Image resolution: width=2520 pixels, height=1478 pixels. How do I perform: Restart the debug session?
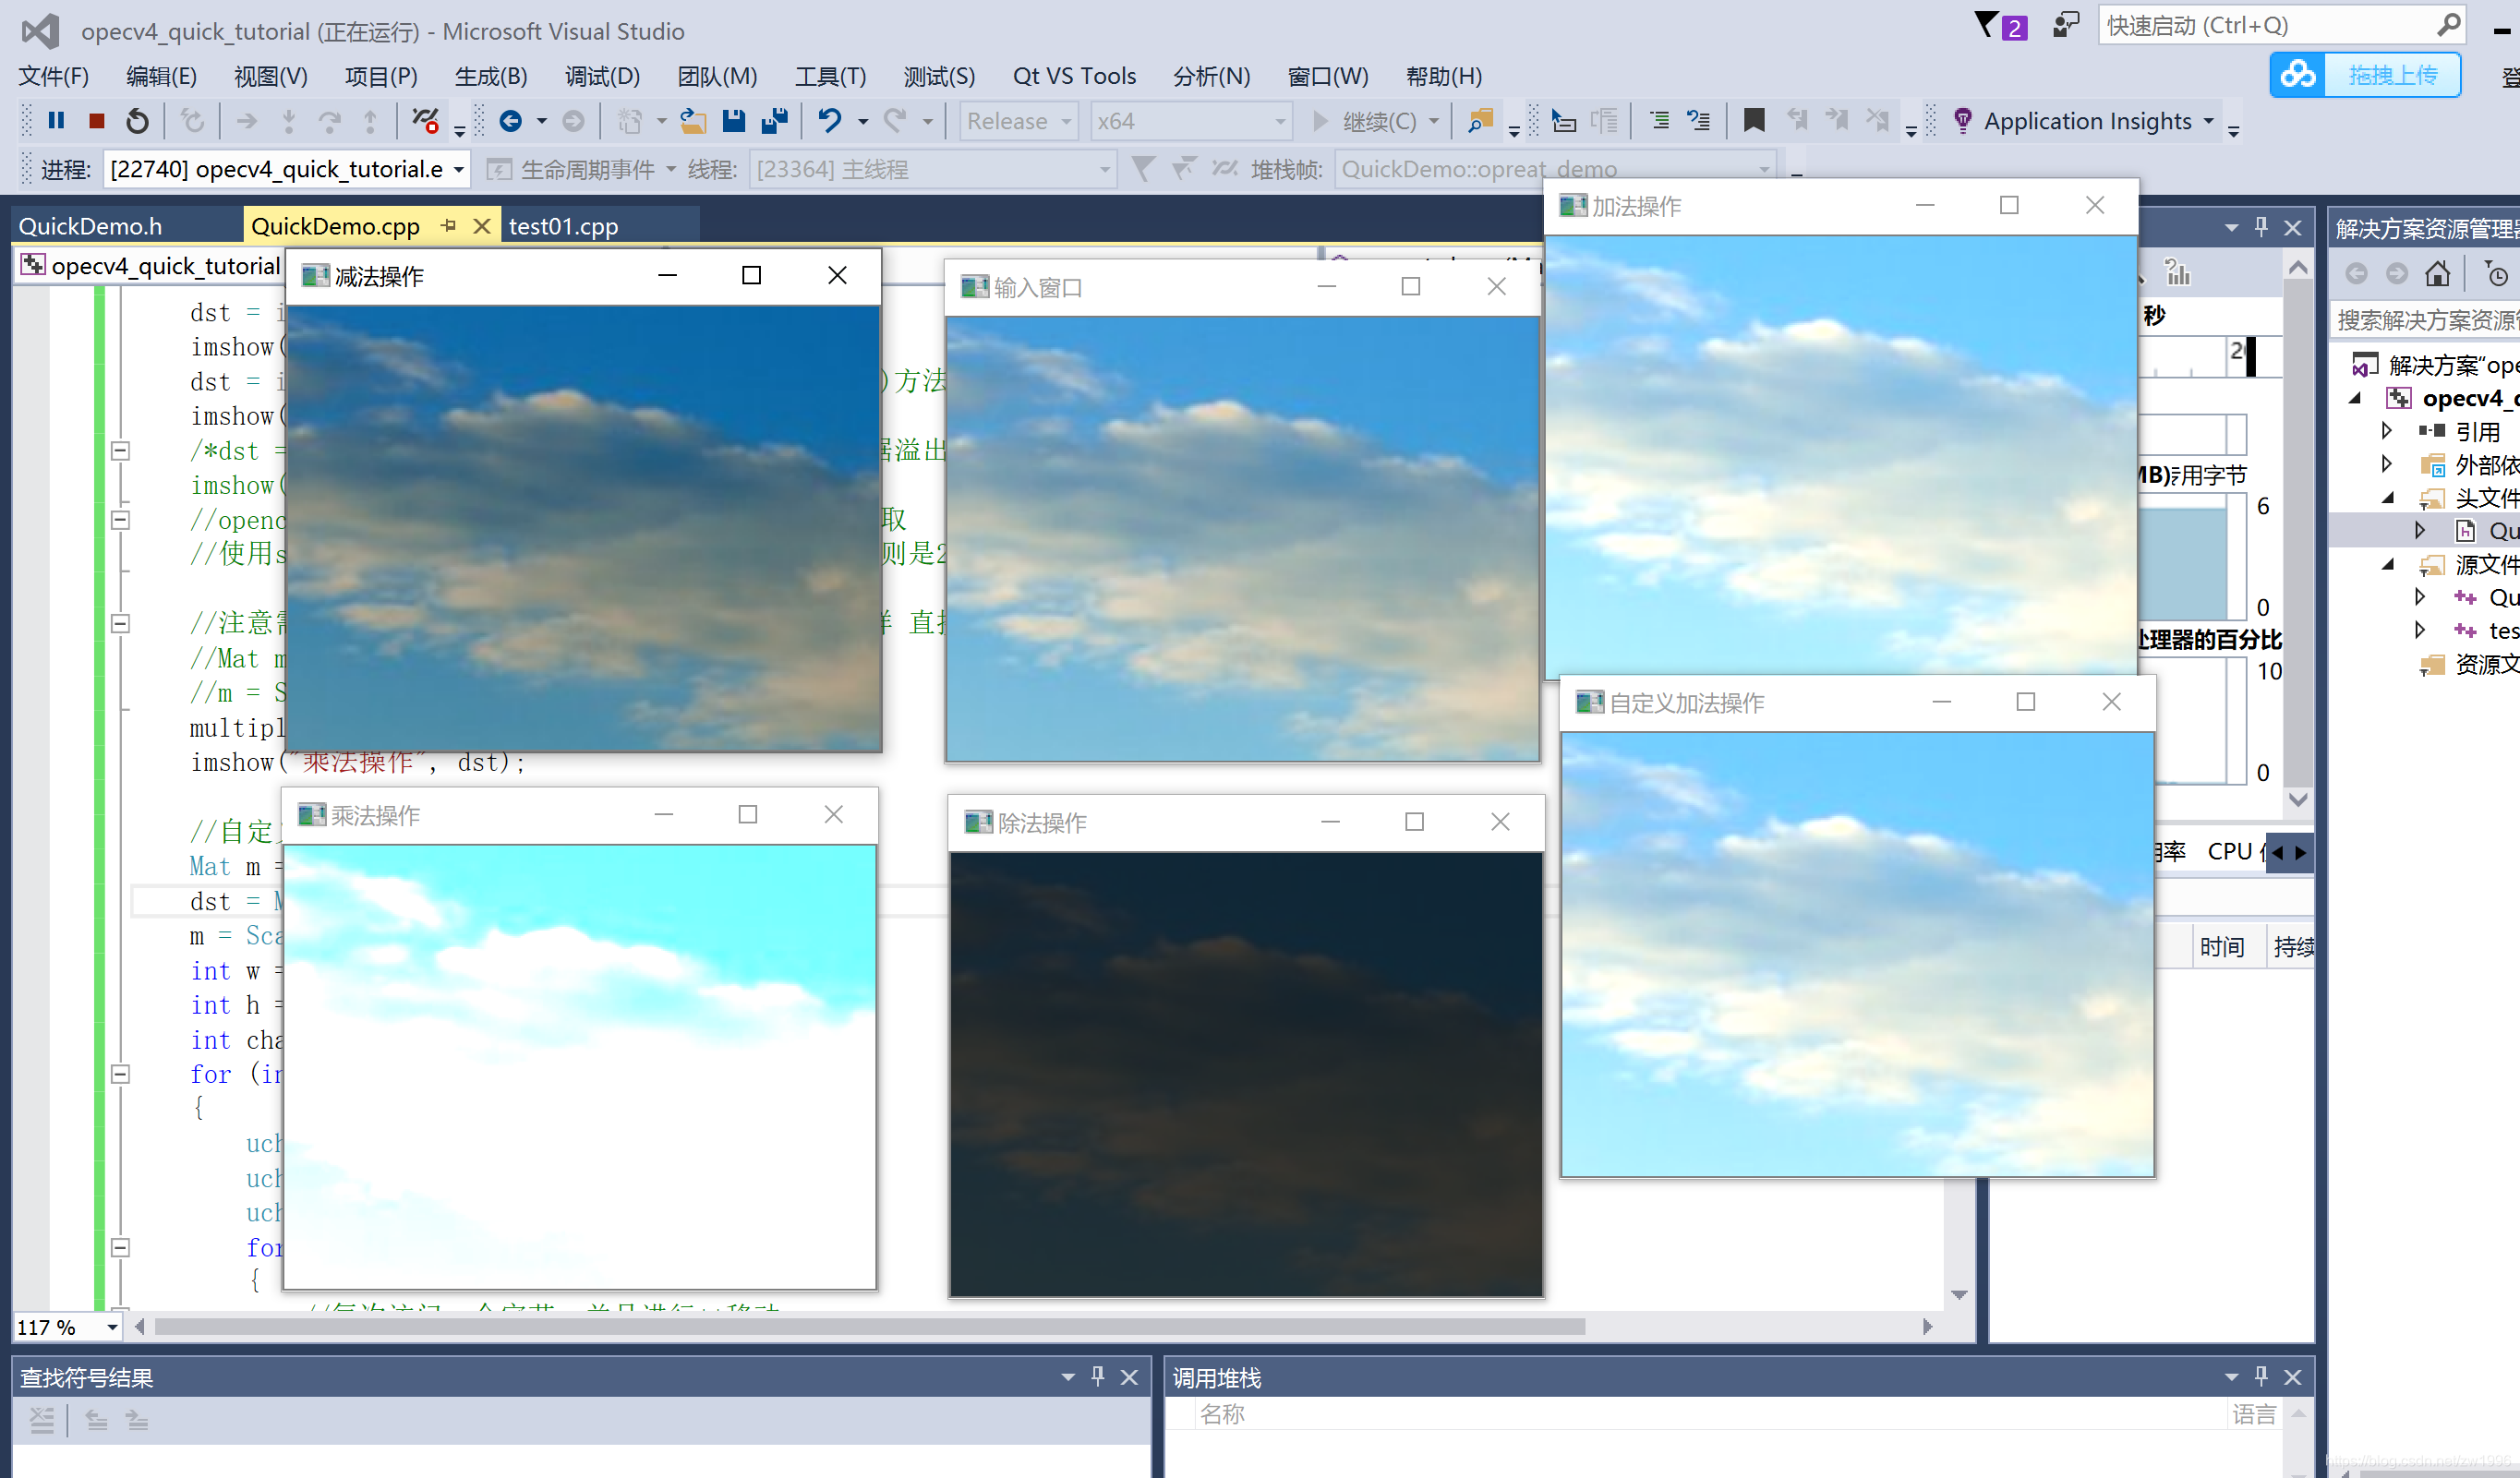[137, 121]
